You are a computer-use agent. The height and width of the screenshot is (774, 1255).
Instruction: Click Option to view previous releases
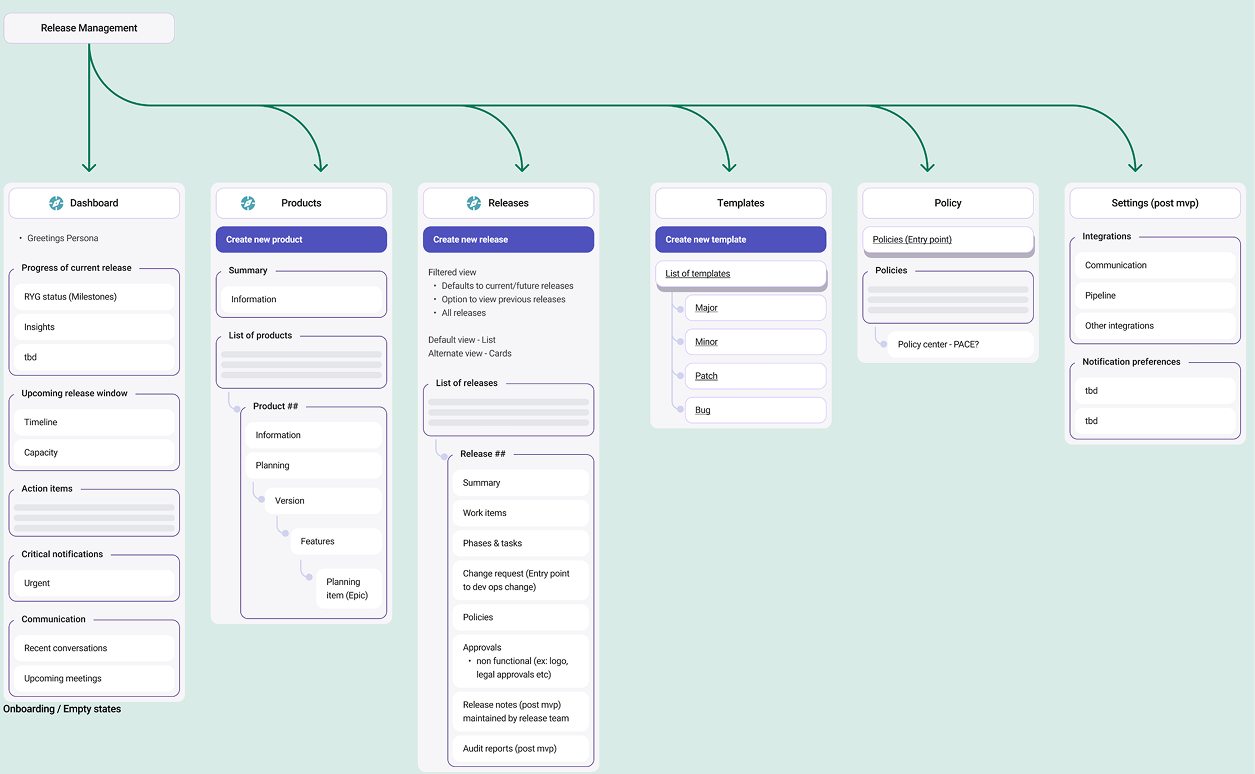[x=503, y=299]
